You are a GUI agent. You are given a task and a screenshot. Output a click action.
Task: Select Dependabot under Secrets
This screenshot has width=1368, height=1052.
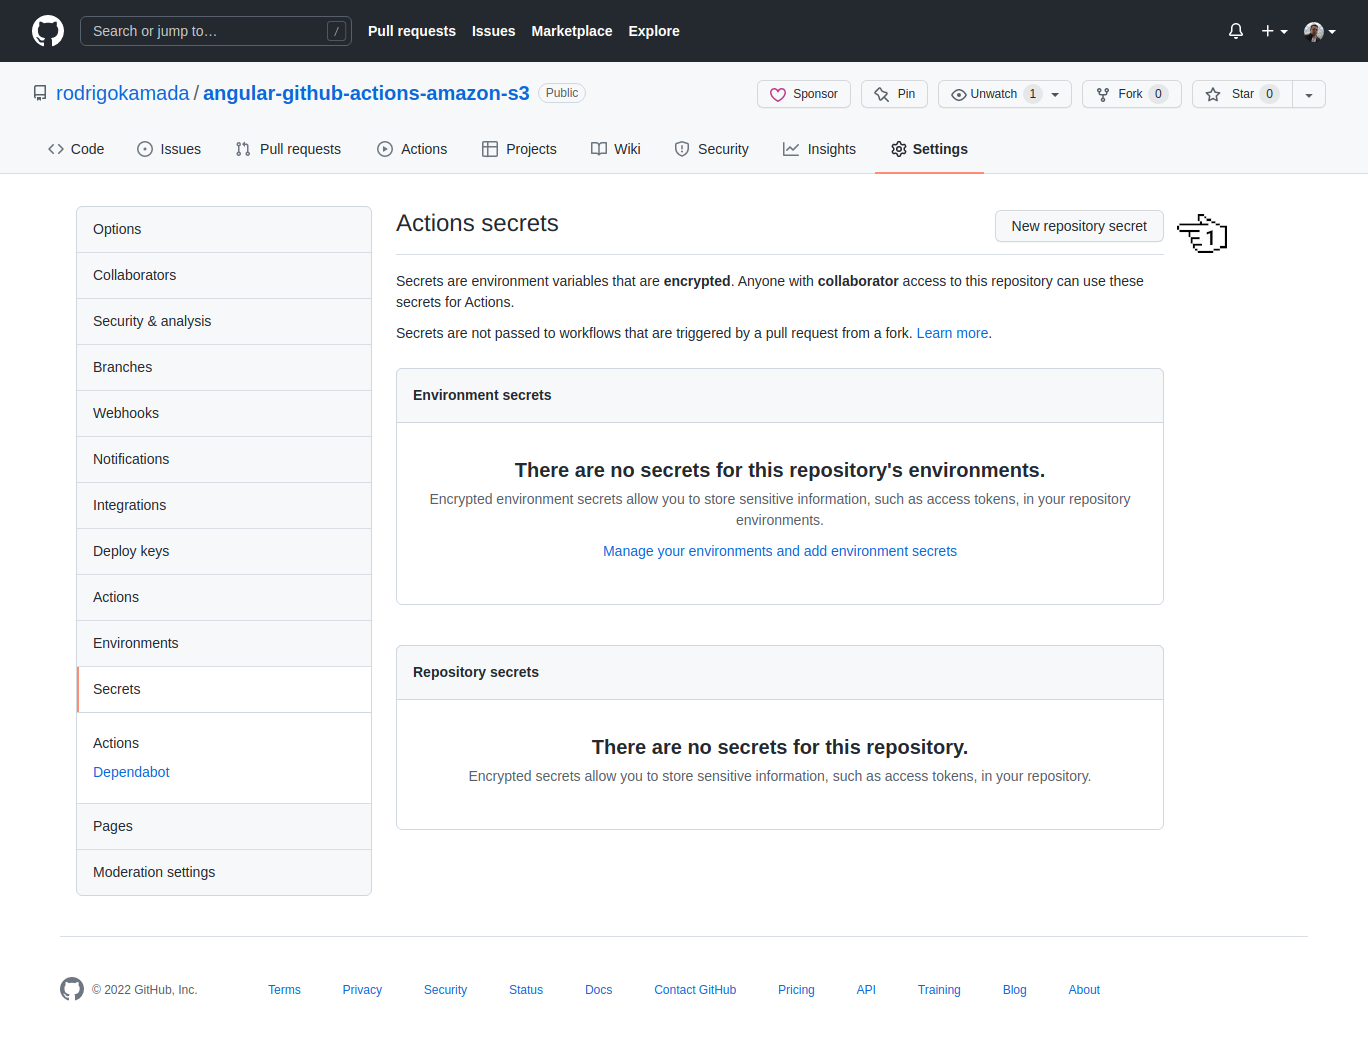click(x=131, y=772)
